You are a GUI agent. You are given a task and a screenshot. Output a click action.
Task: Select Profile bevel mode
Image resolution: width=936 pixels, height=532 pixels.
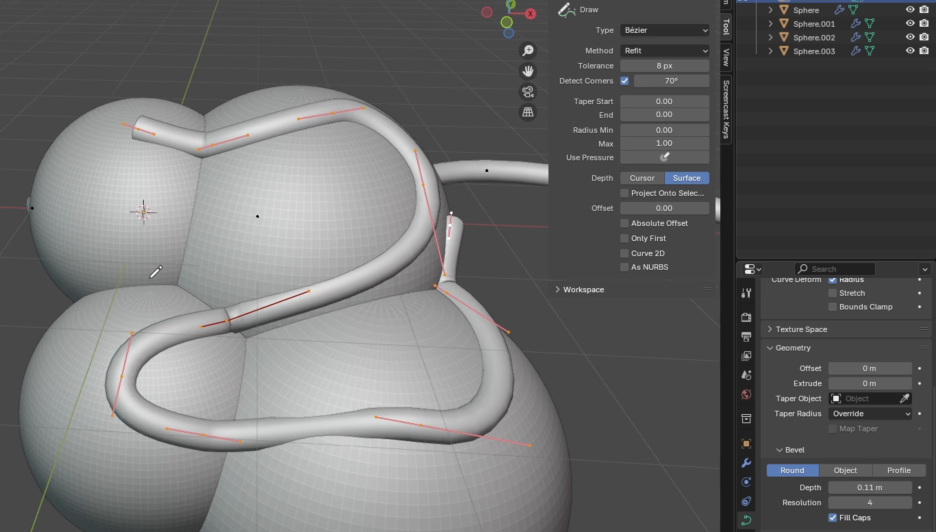tap(899, 471)
